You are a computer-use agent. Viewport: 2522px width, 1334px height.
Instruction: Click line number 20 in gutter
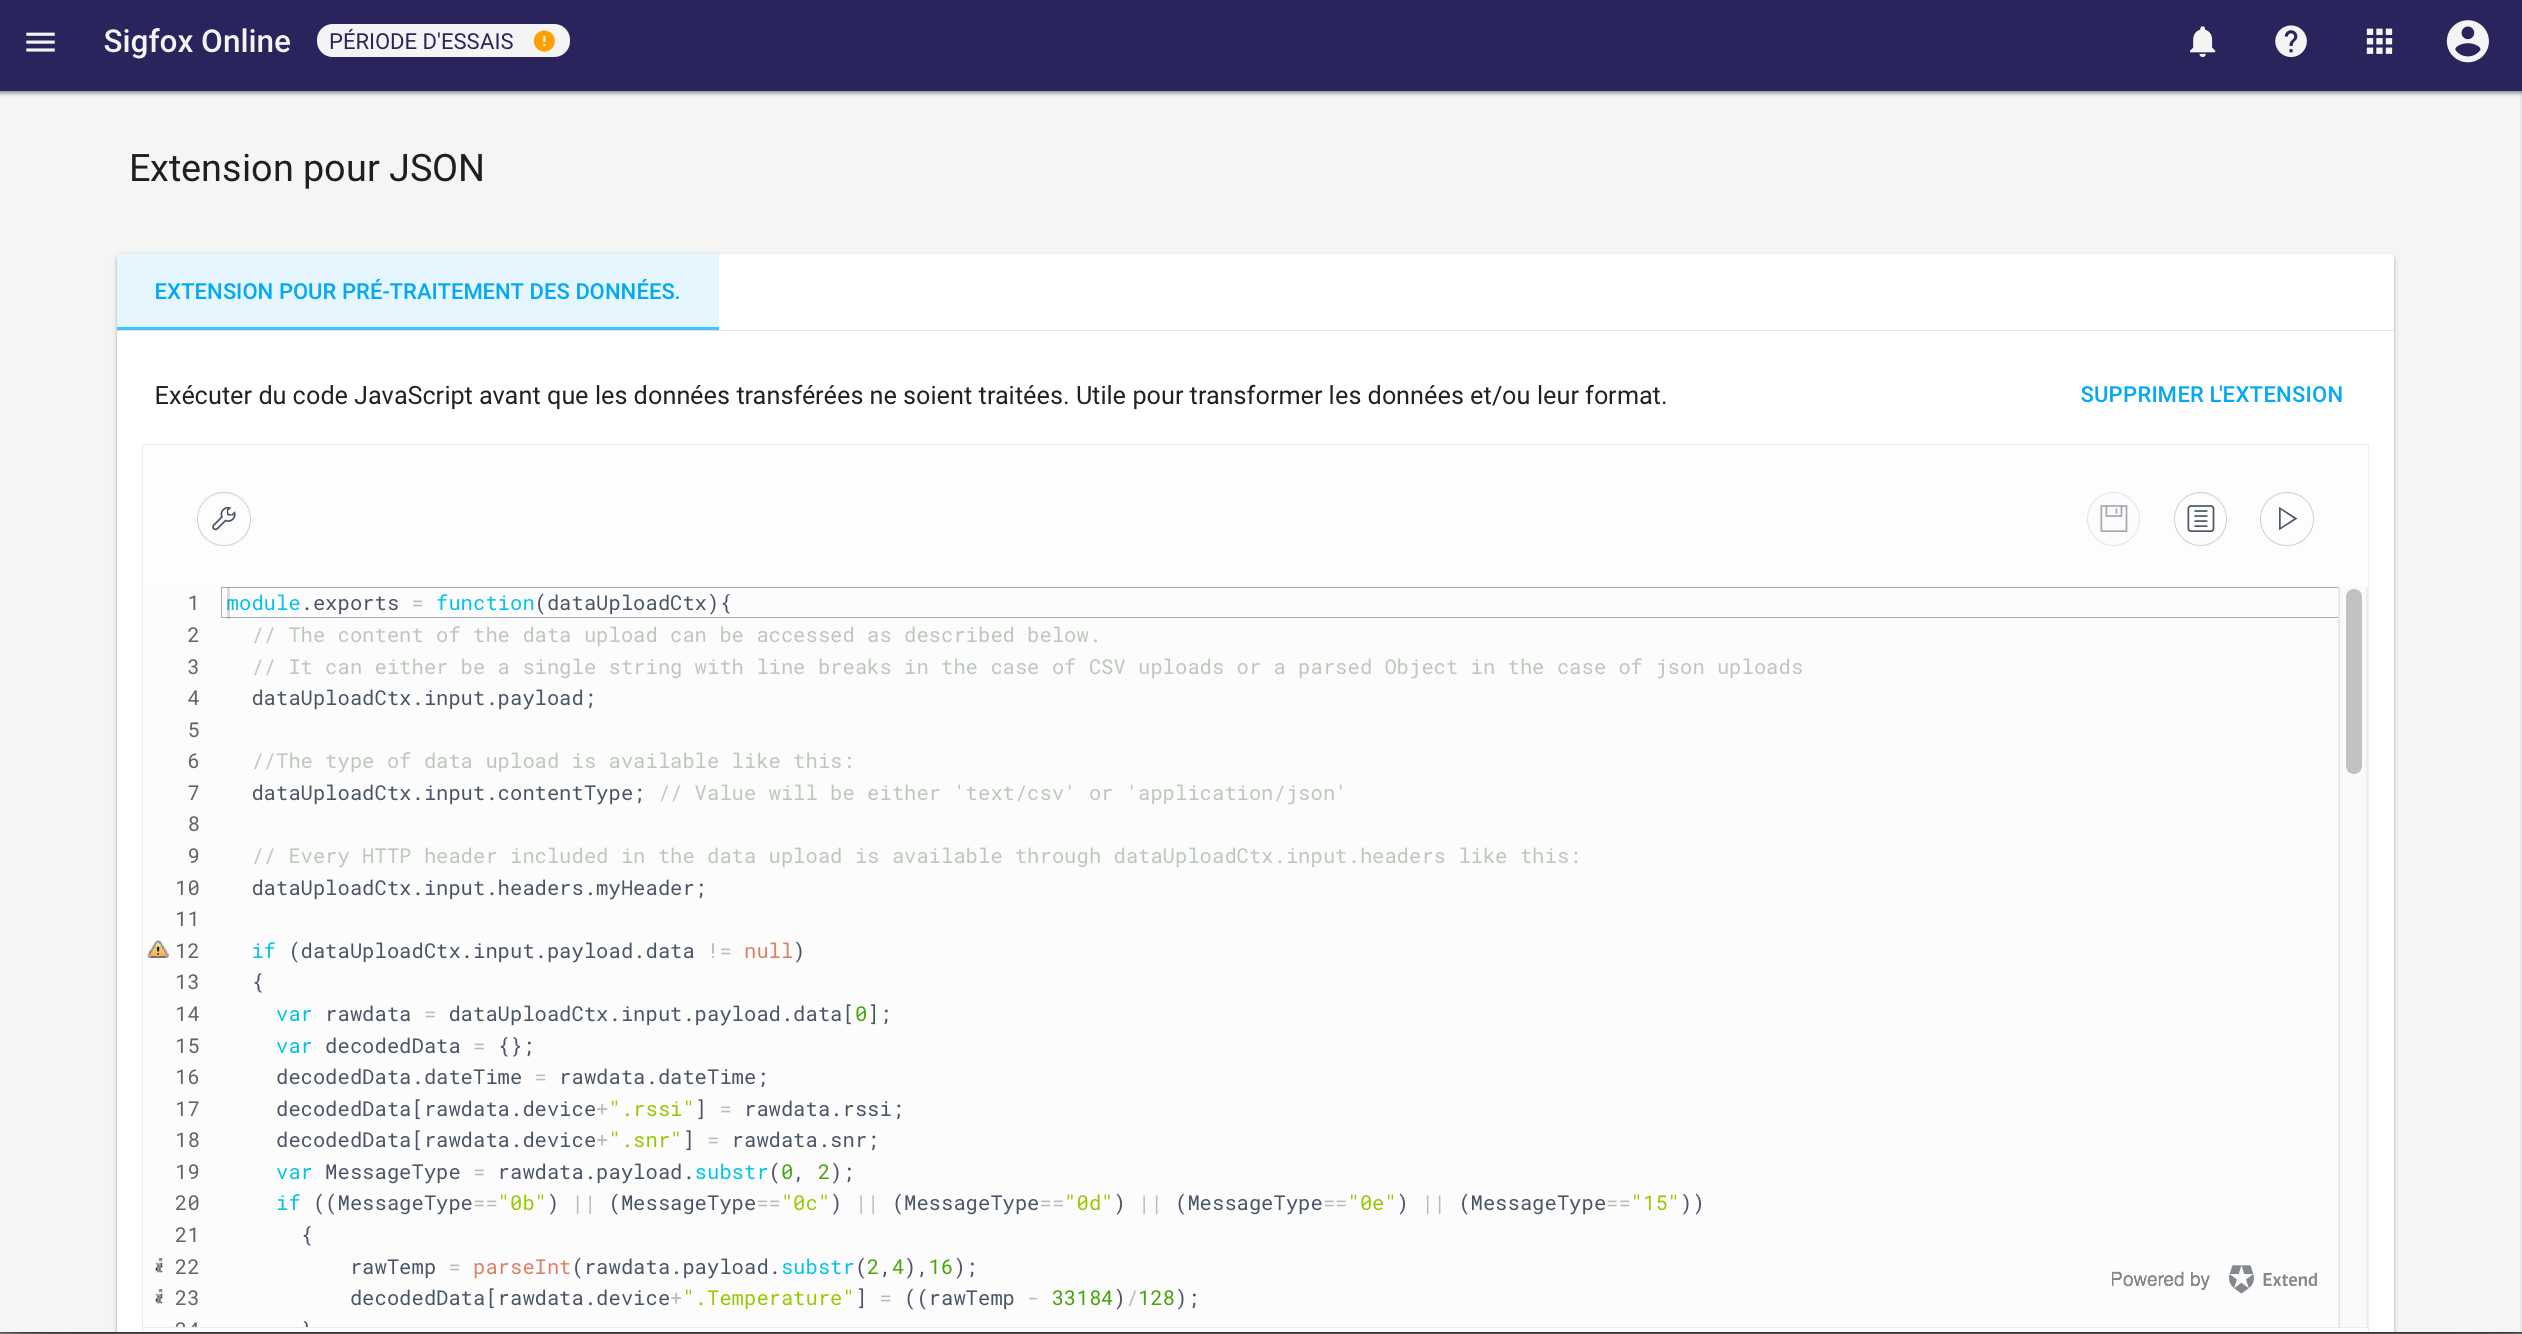click(187, 1203)
